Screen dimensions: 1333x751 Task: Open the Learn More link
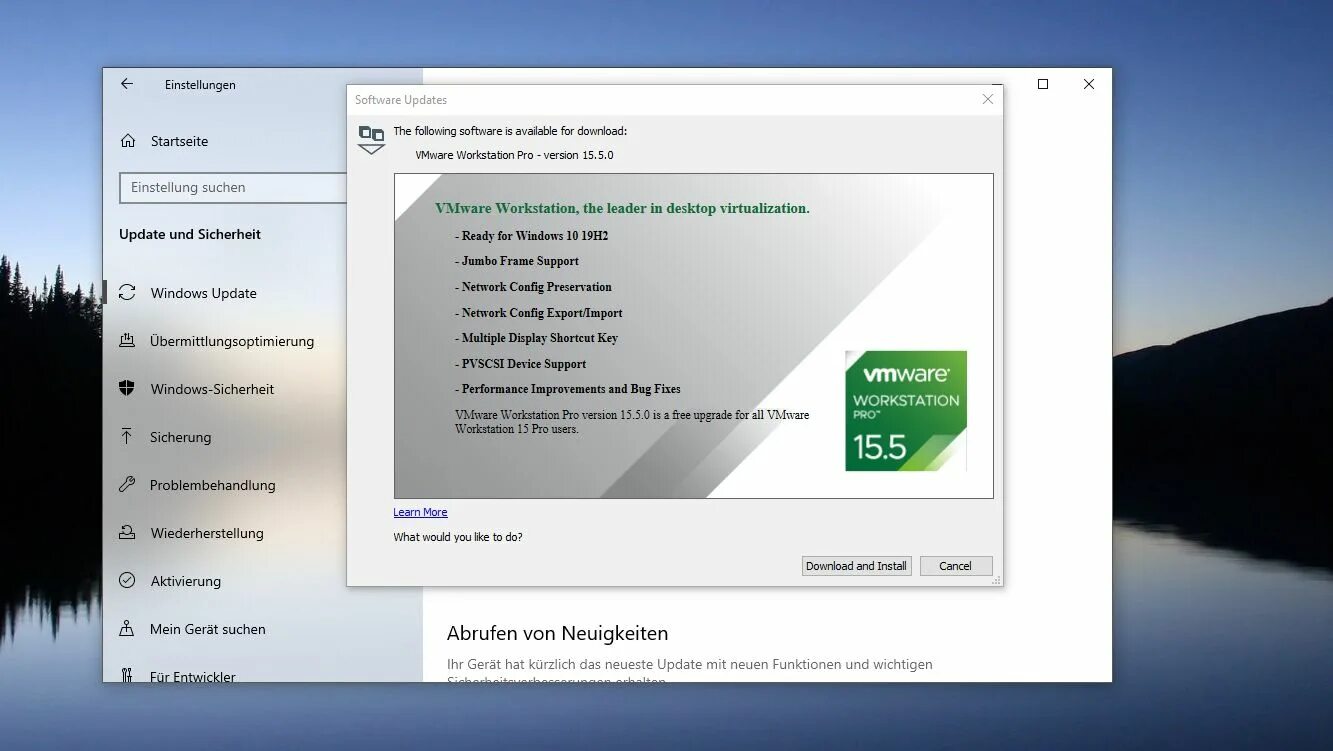click(420, 512)
